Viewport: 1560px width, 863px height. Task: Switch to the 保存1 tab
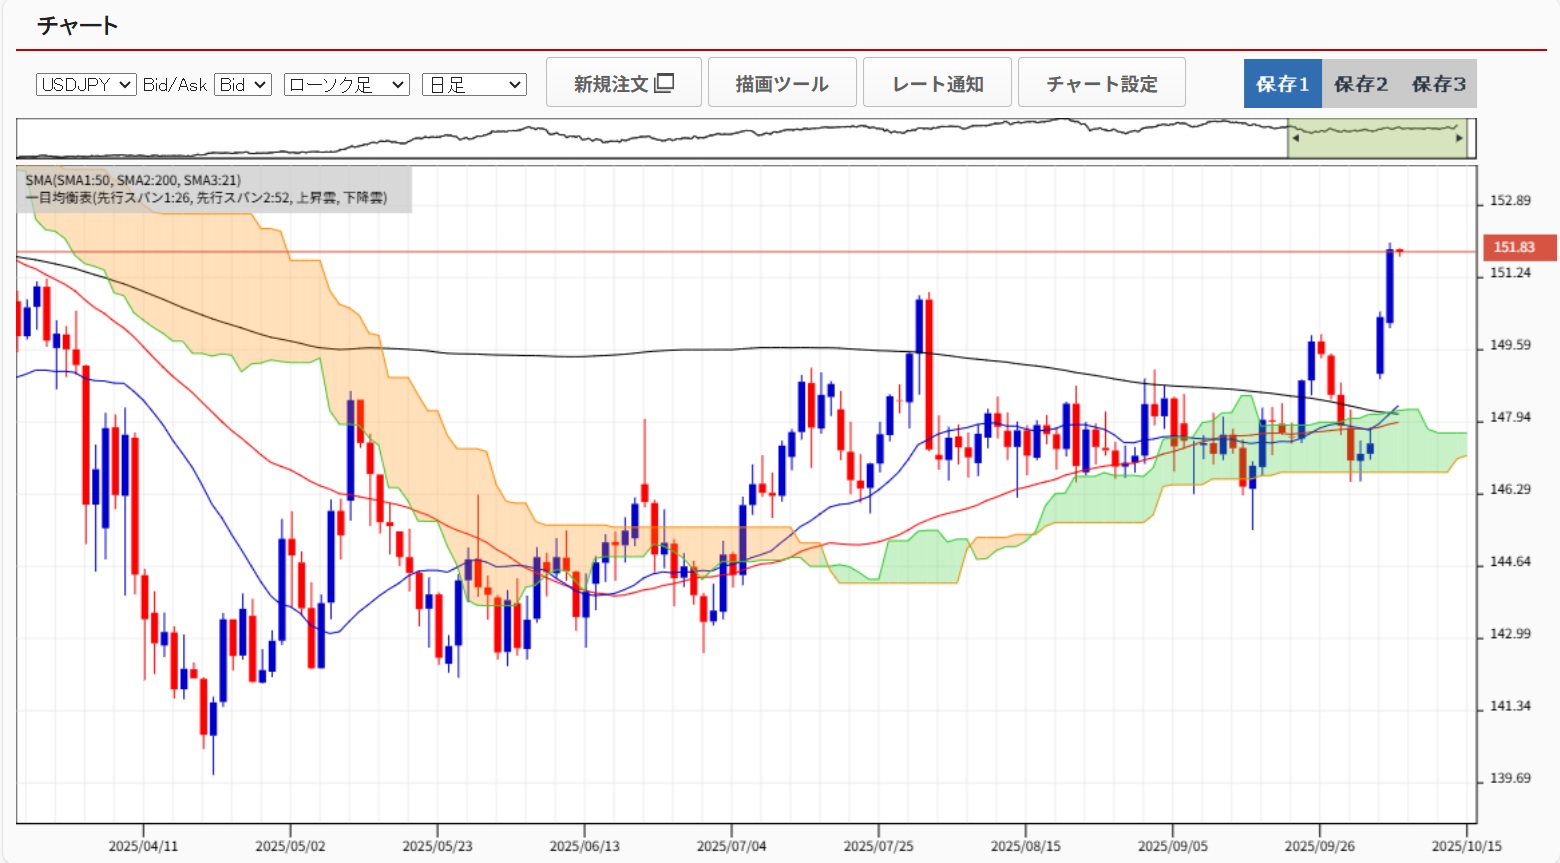pos(1282,84)
